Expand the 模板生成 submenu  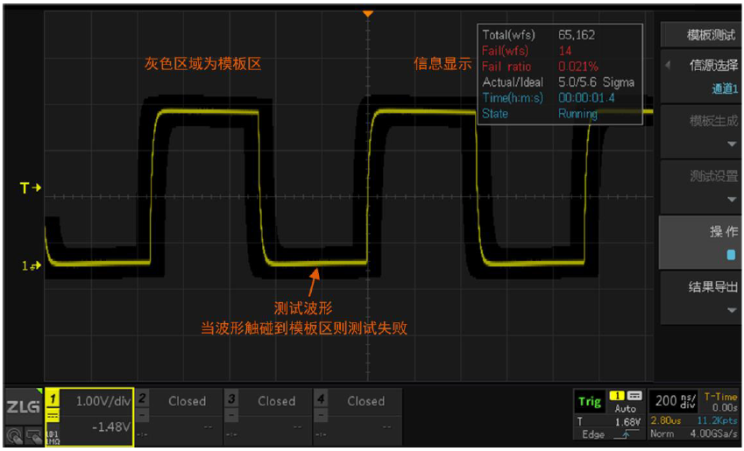tap(700, 131)
